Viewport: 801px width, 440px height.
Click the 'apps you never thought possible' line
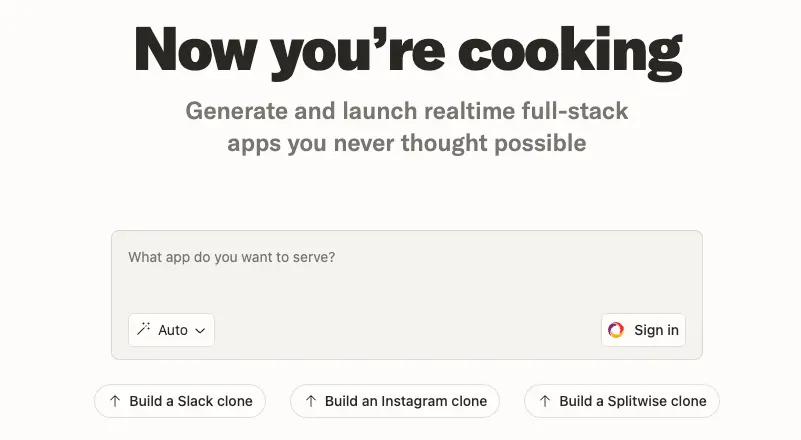pos(406,143)
